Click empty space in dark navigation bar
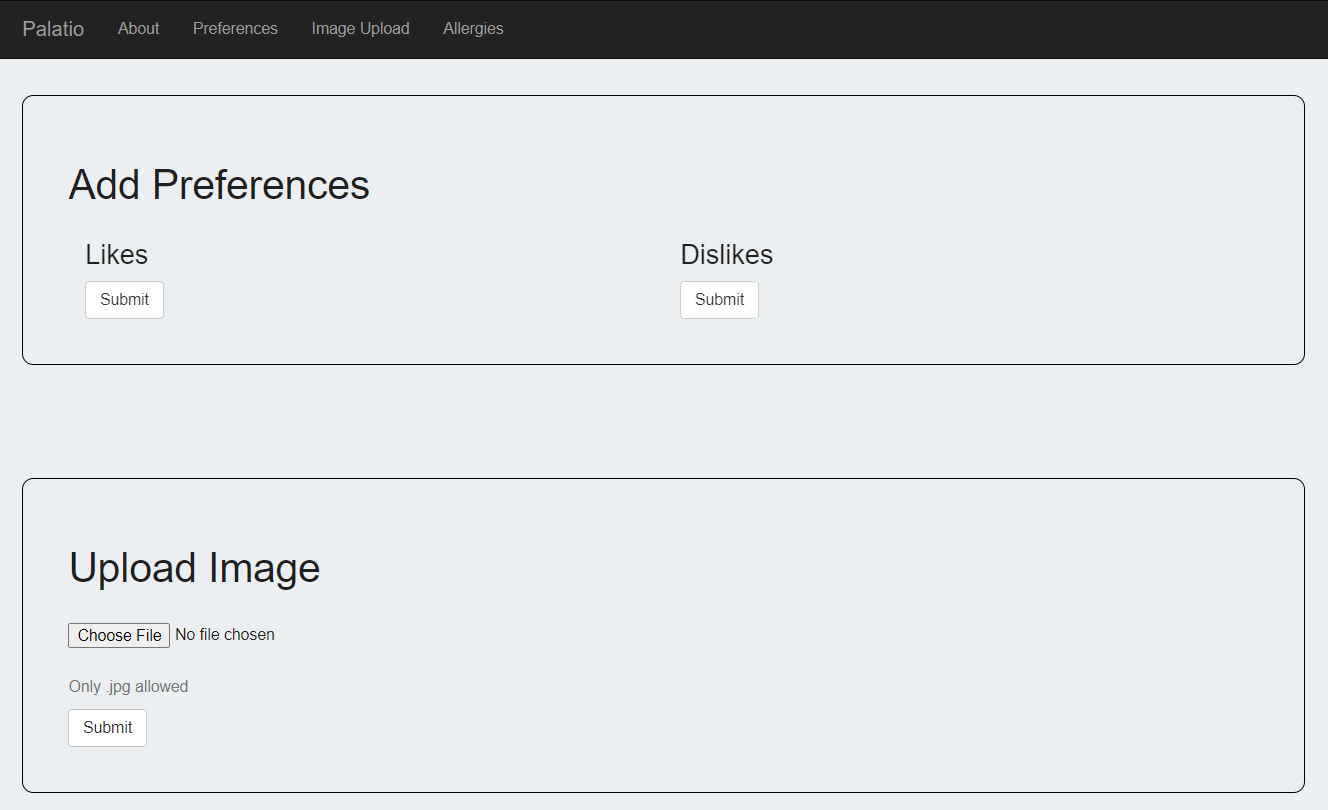1328x810 pixels. click(x=900, y=29)
